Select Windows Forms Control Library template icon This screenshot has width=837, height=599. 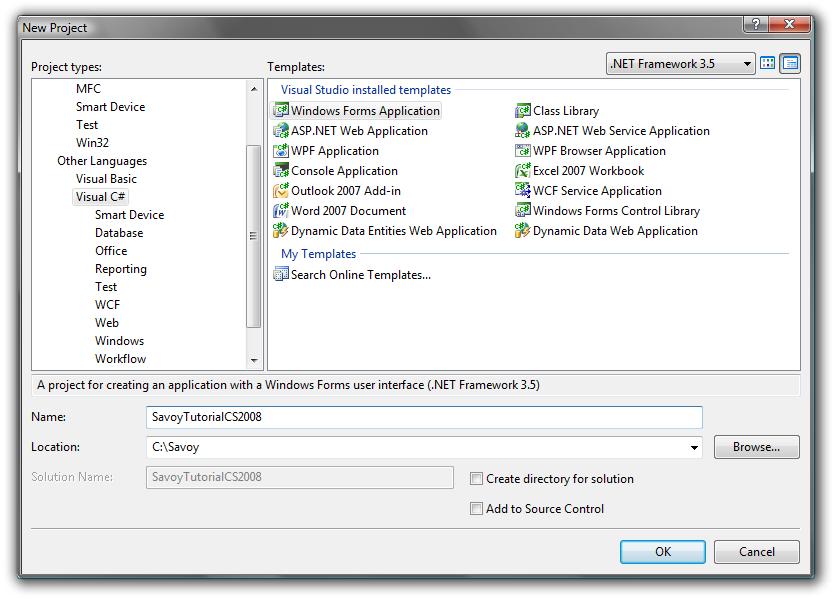523,210
